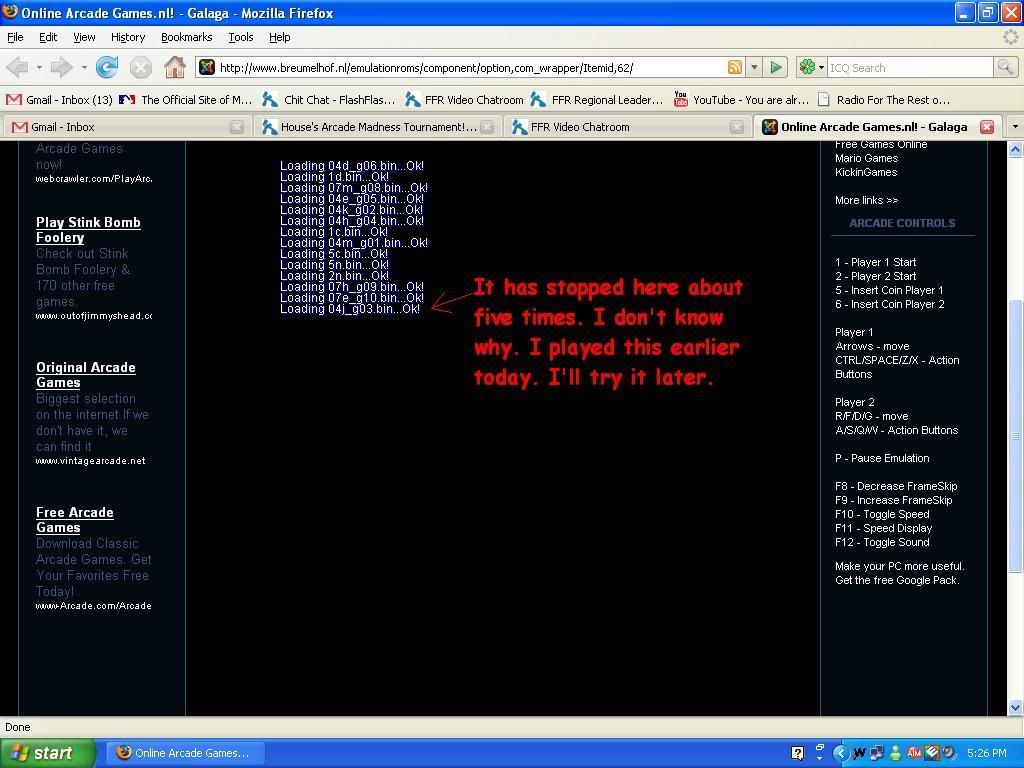Image resolution: width=1024 pixels, height=768 pixels.
Task: Open the Play Stink Bomb Foolery link
Action: pos(88,230)
